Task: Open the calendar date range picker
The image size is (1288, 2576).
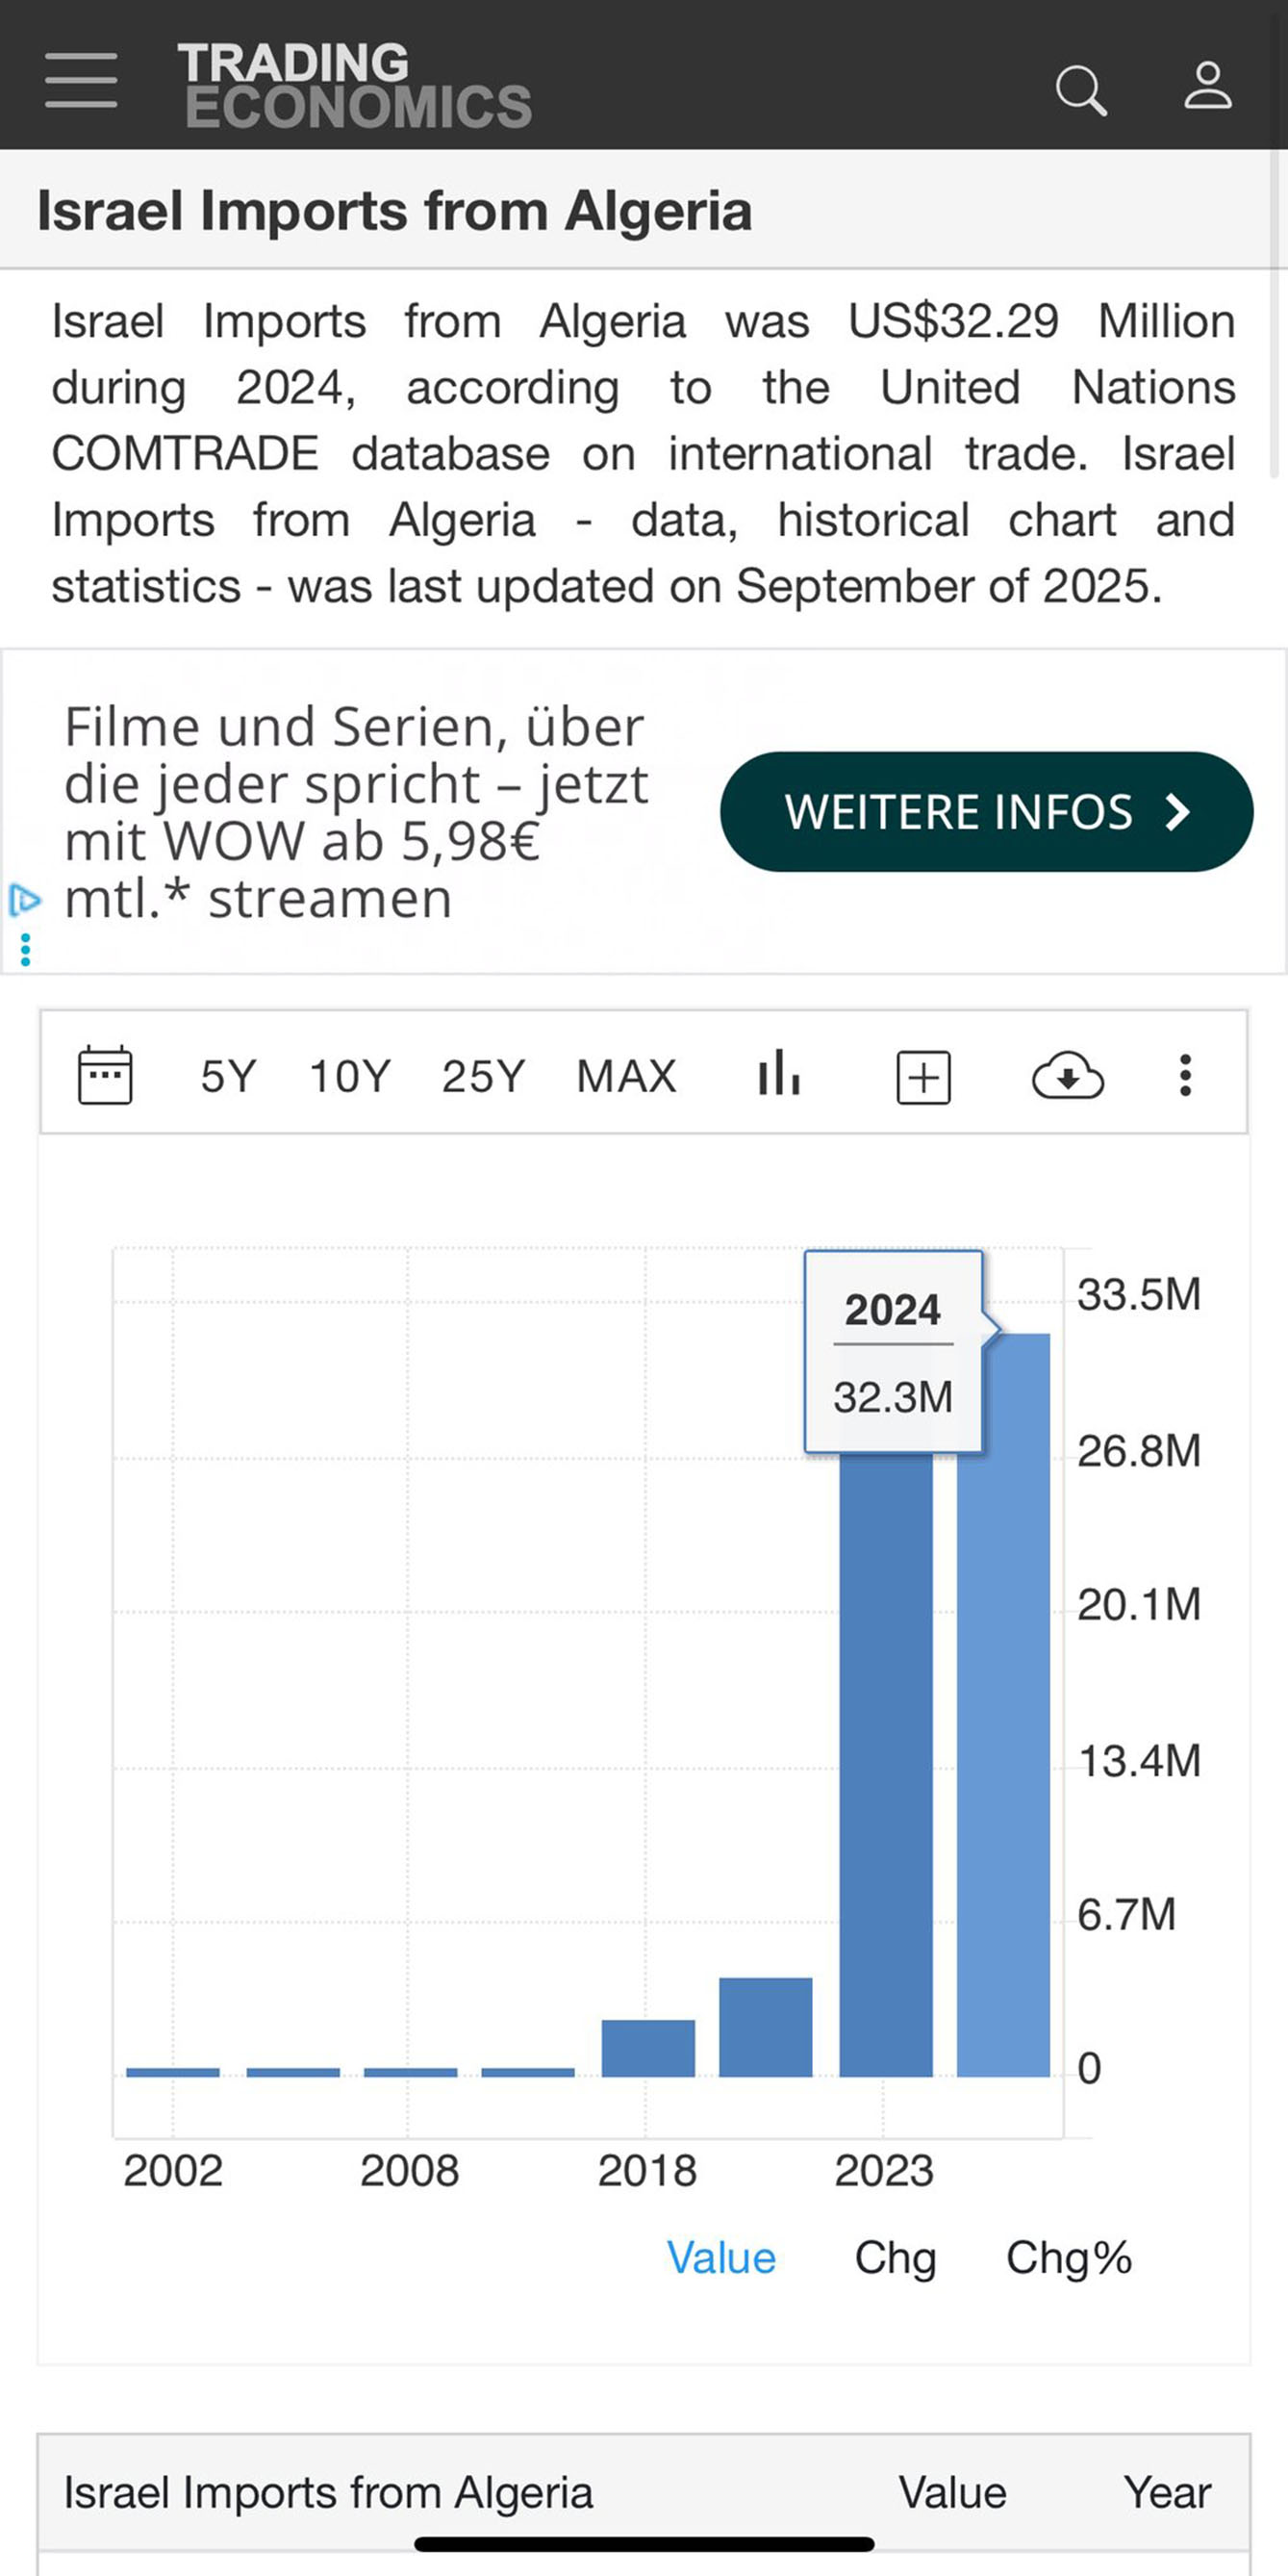Action: tap(105, 1076)
